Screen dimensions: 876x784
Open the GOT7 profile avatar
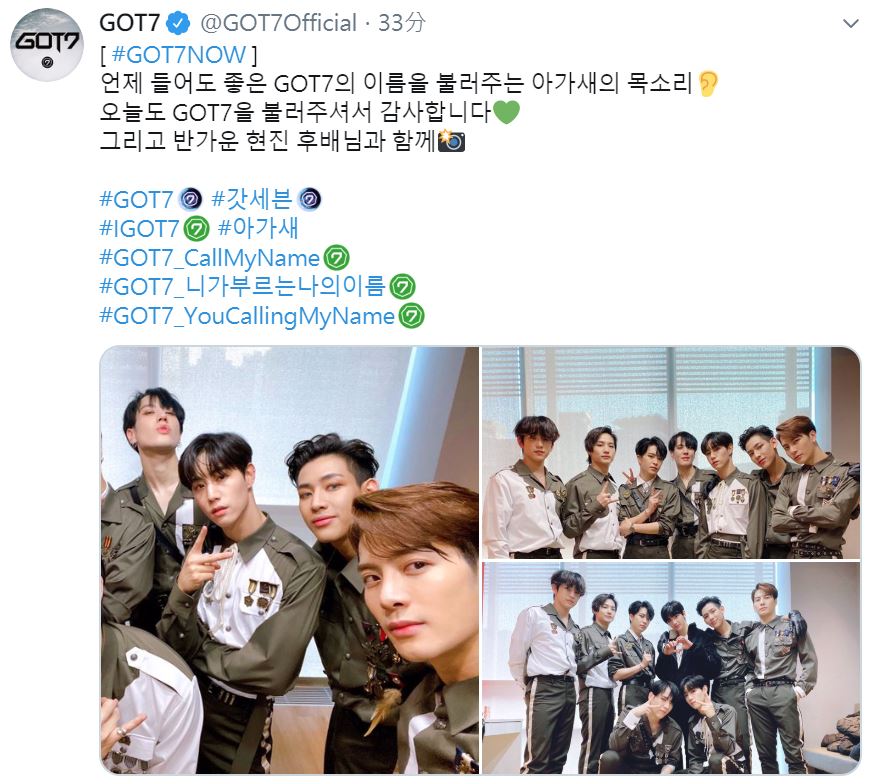(x=47, y=45)
